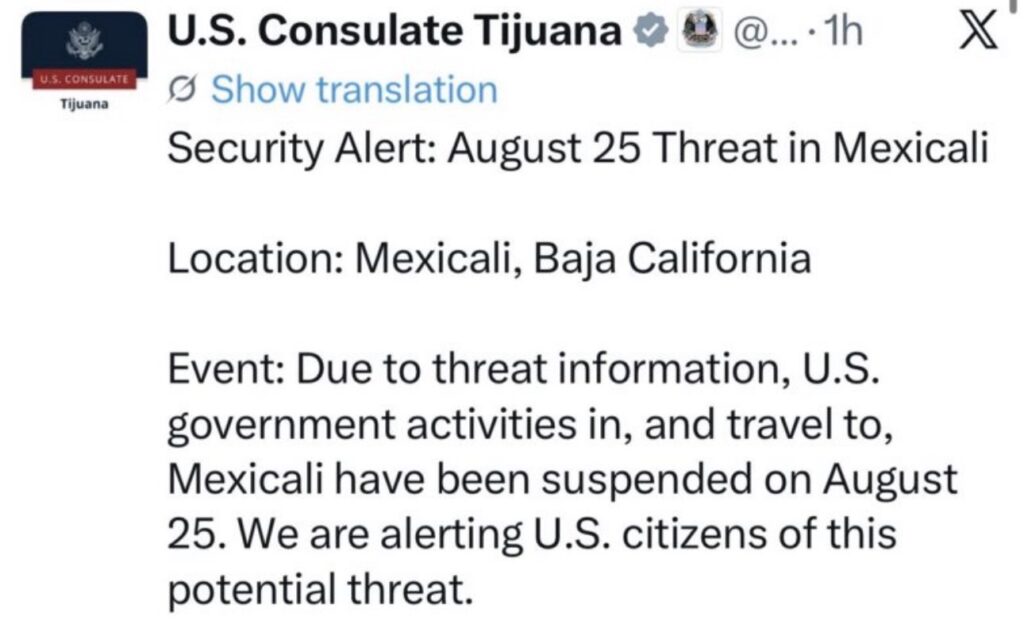The height and width of the screenshot is (636, 1024).
Task: Click the Mexicali have been suspended line
Action: coord(562,480)
